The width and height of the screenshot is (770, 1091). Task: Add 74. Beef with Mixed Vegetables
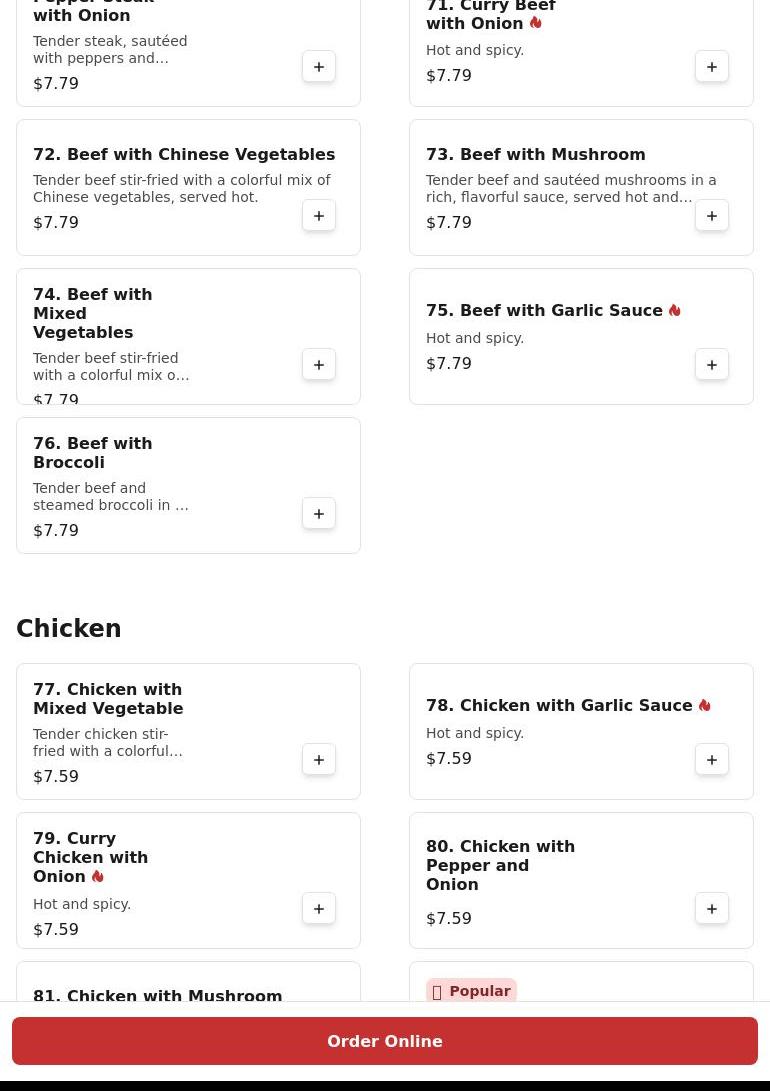(x=319, y=365)
